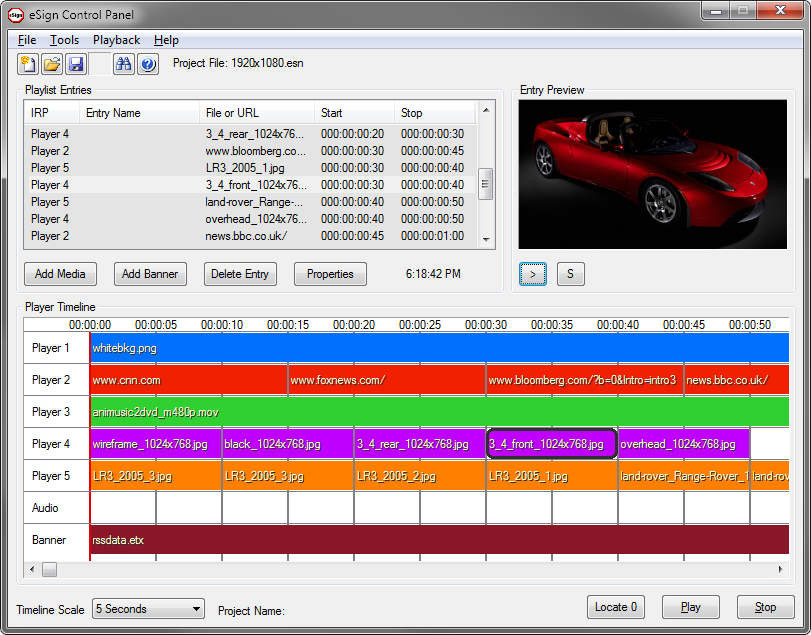Click the Save floppy disk icon
The image size is (811, 635).
[x=76, y=64]
